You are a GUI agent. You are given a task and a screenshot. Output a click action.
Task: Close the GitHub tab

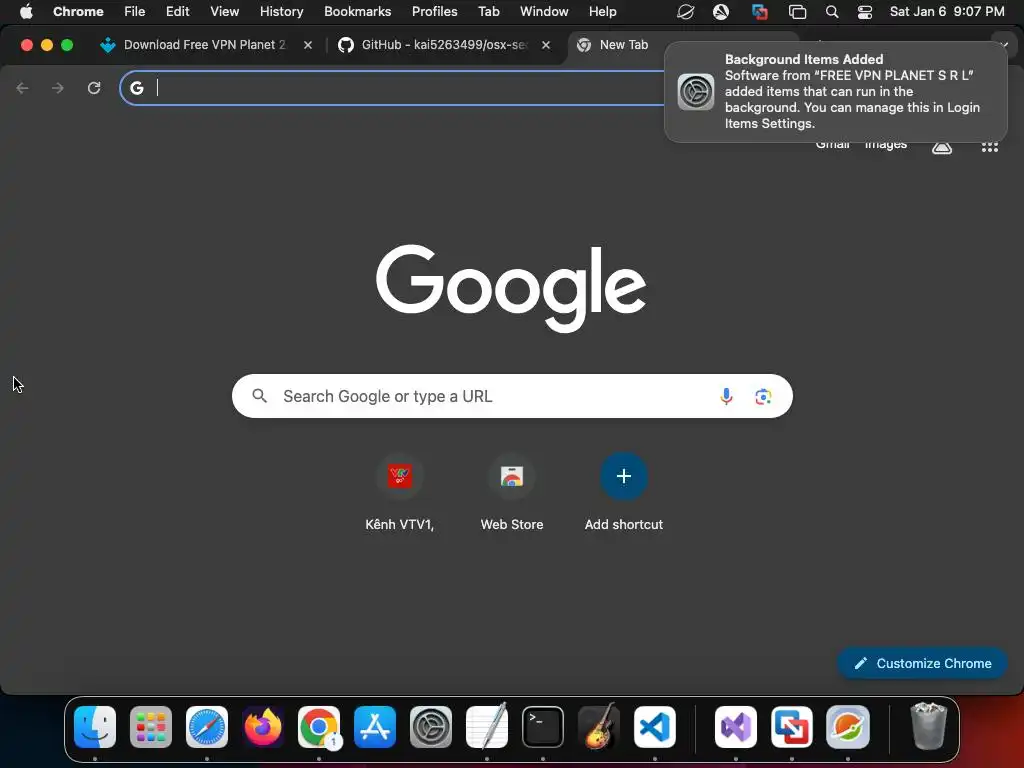tap(546, 45)
